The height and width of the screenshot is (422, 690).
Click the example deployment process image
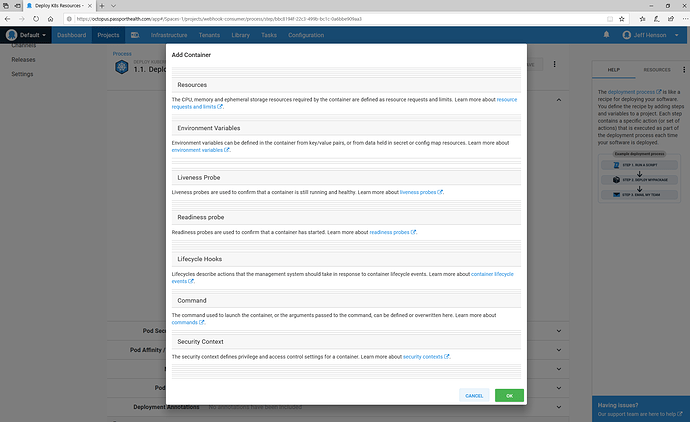tap(639, 177)
